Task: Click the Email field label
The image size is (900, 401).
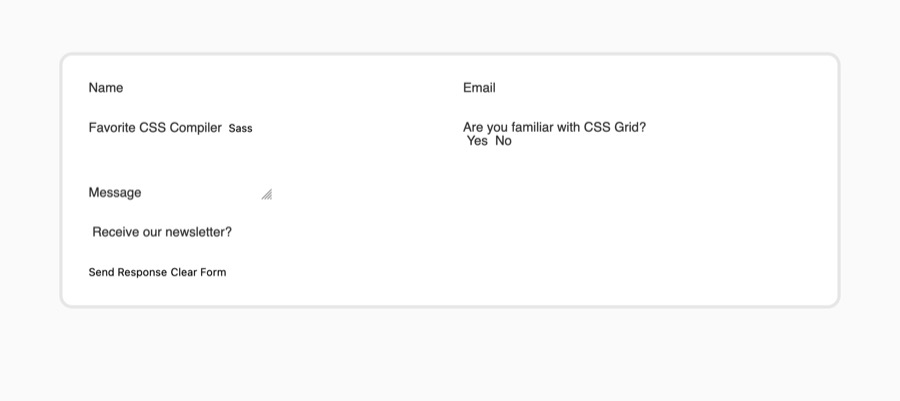Action: 479,88
